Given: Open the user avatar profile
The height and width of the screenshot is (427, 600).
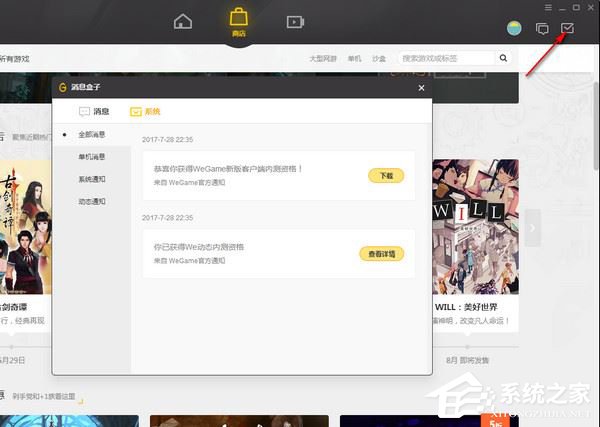Looking at the screenshot, I should tap(514, 28).
